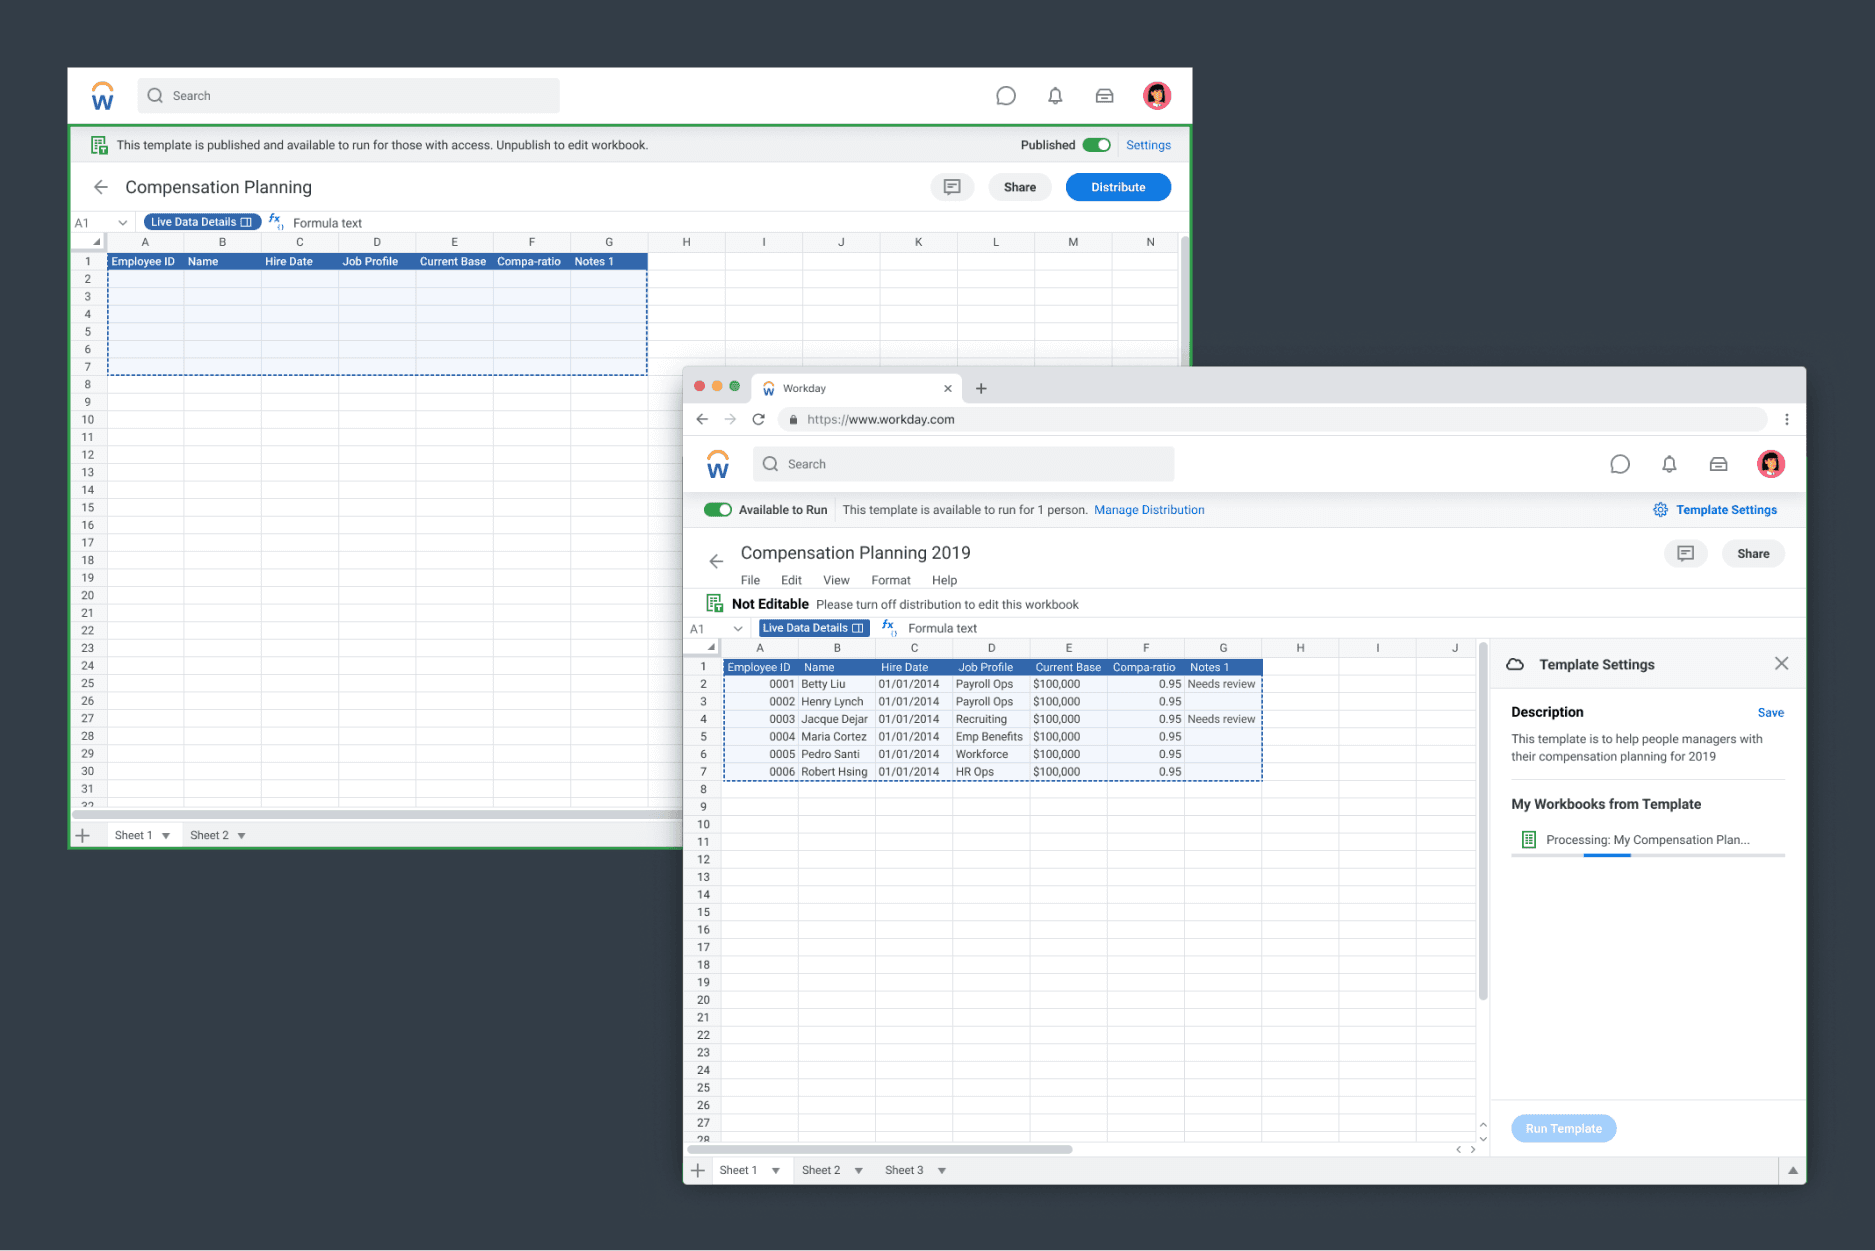Switch to Sheet 2 tab in back window

click(x=209, y=835)
